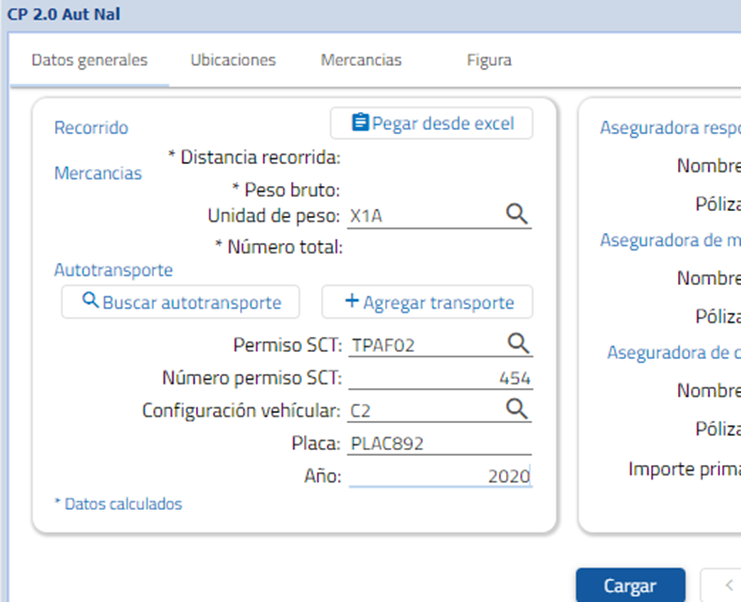This screenshot has width=741, height=602.
Task: Switch to the Ubicaciones tab
Action: point(233,60)
